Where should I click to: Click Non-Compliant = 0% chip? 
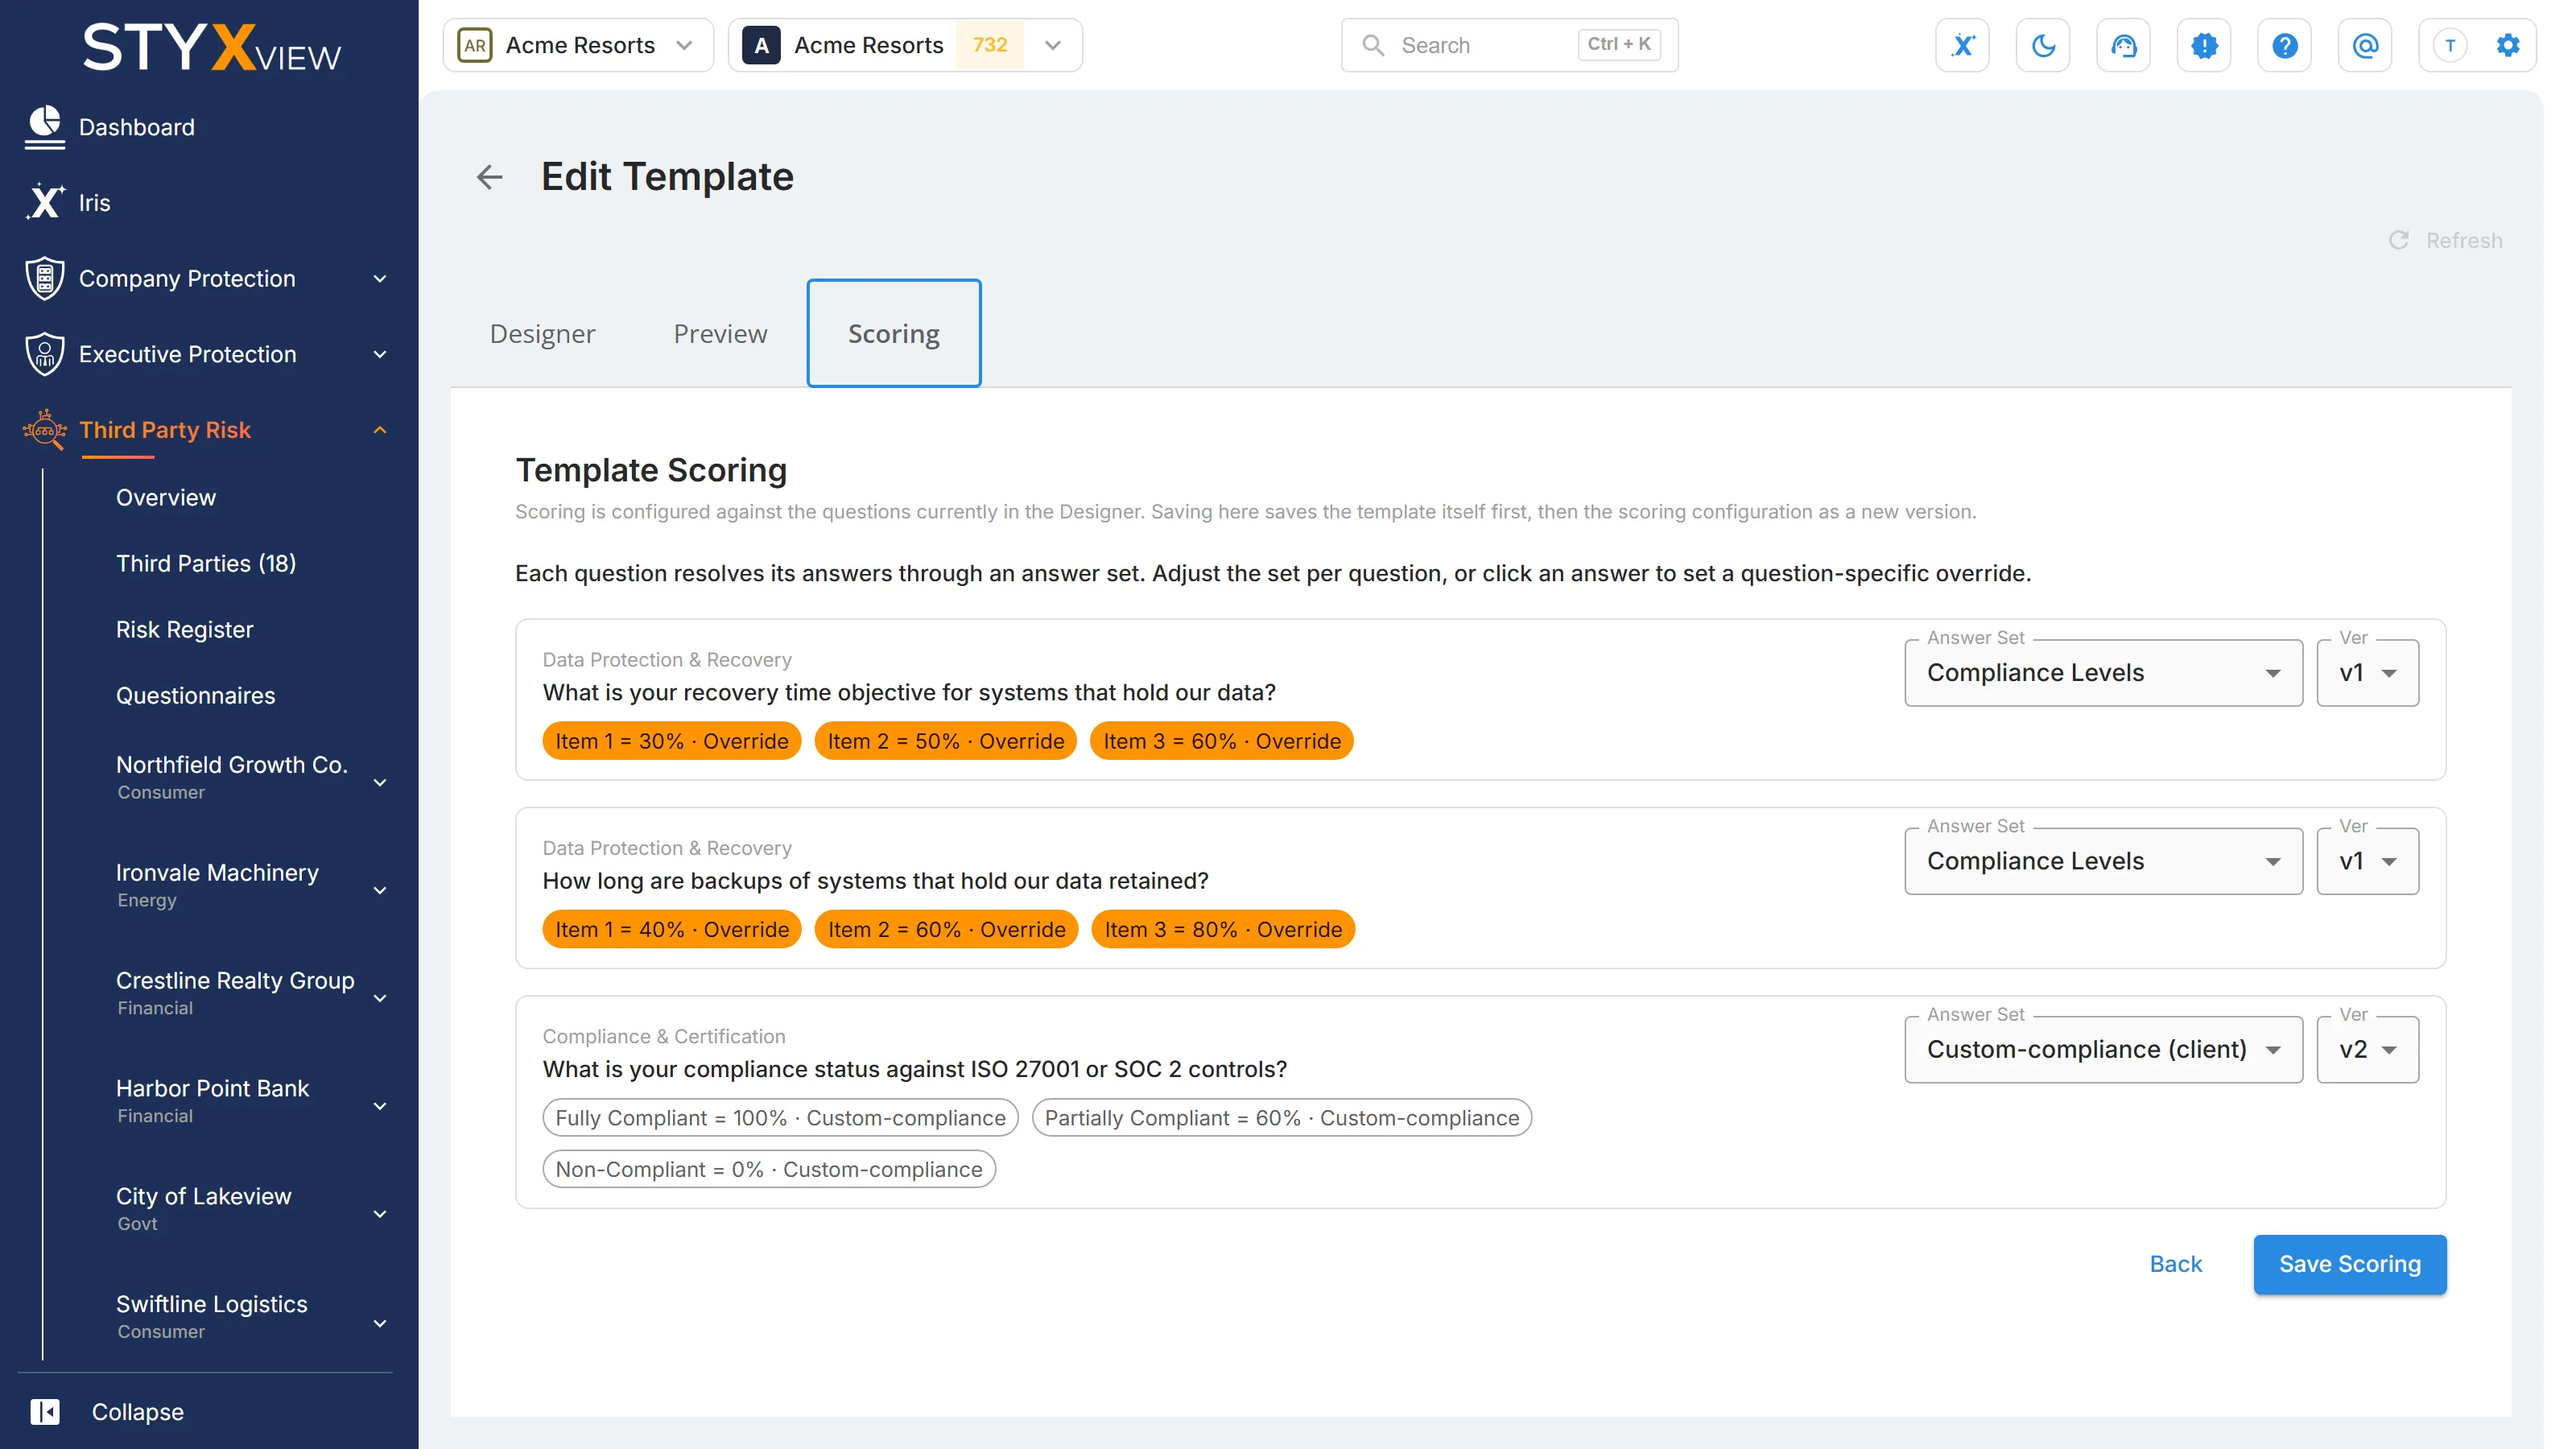click(768, 1169)
